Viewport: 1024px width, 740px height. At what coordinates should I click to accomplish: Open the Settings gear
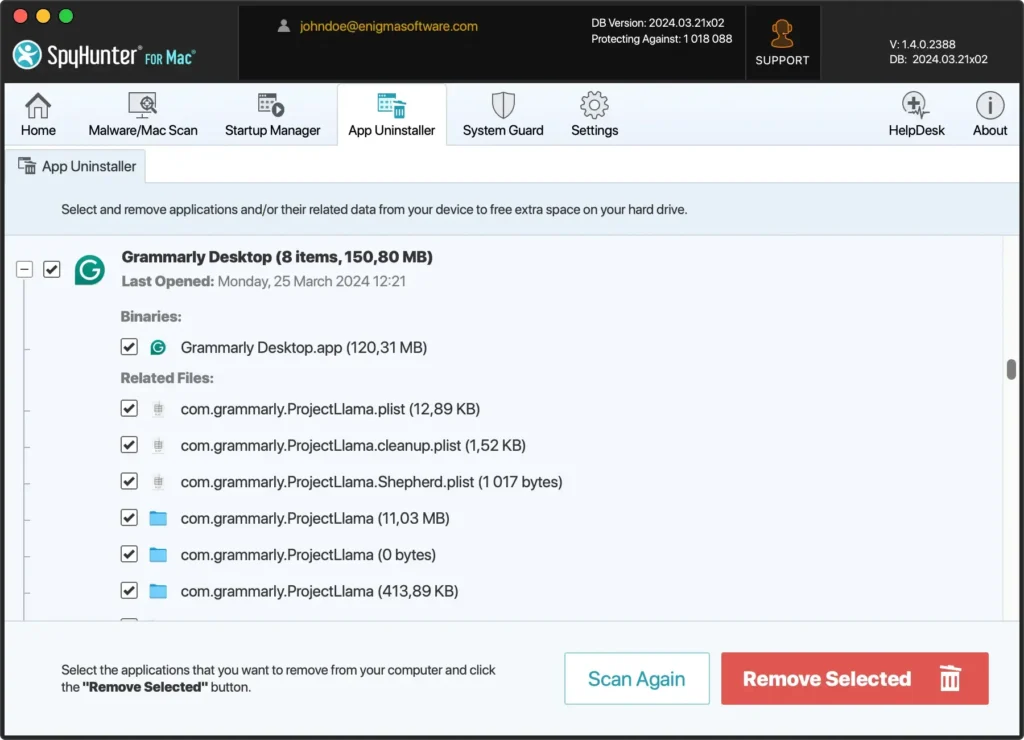click(x=594, y=106)
